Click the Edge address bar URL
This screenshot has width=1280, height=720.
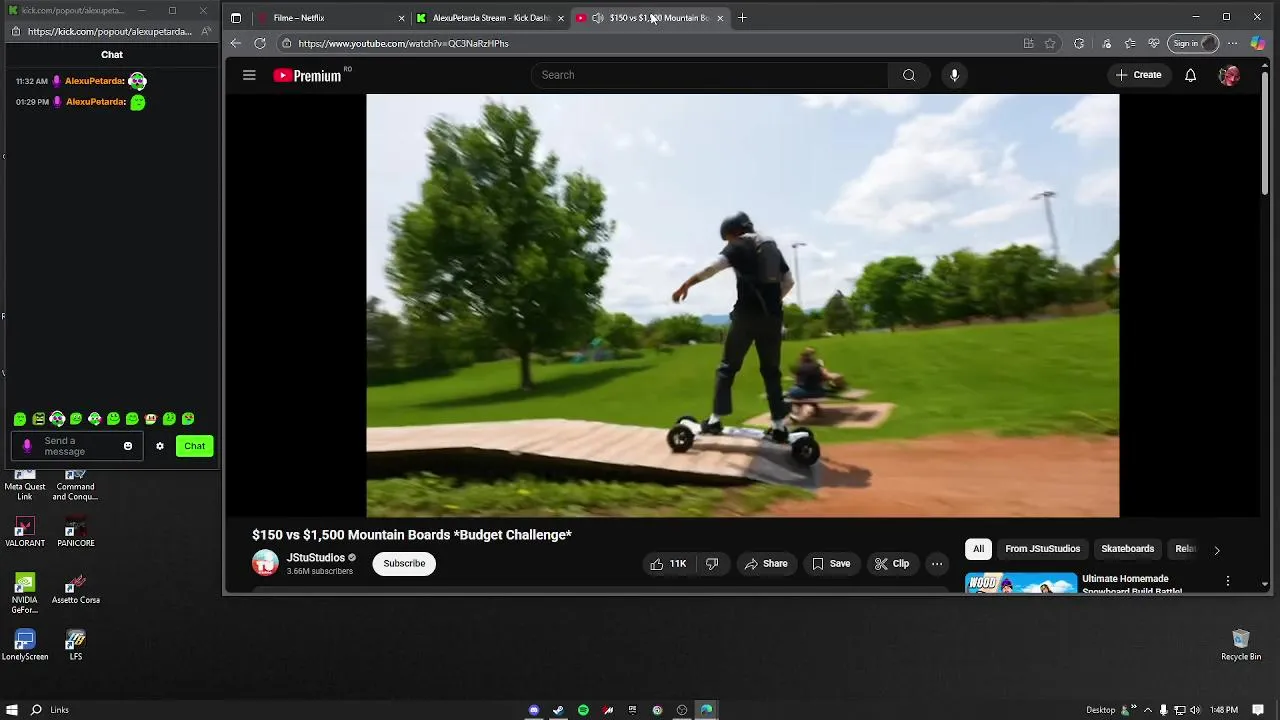[x=403, y=43]
